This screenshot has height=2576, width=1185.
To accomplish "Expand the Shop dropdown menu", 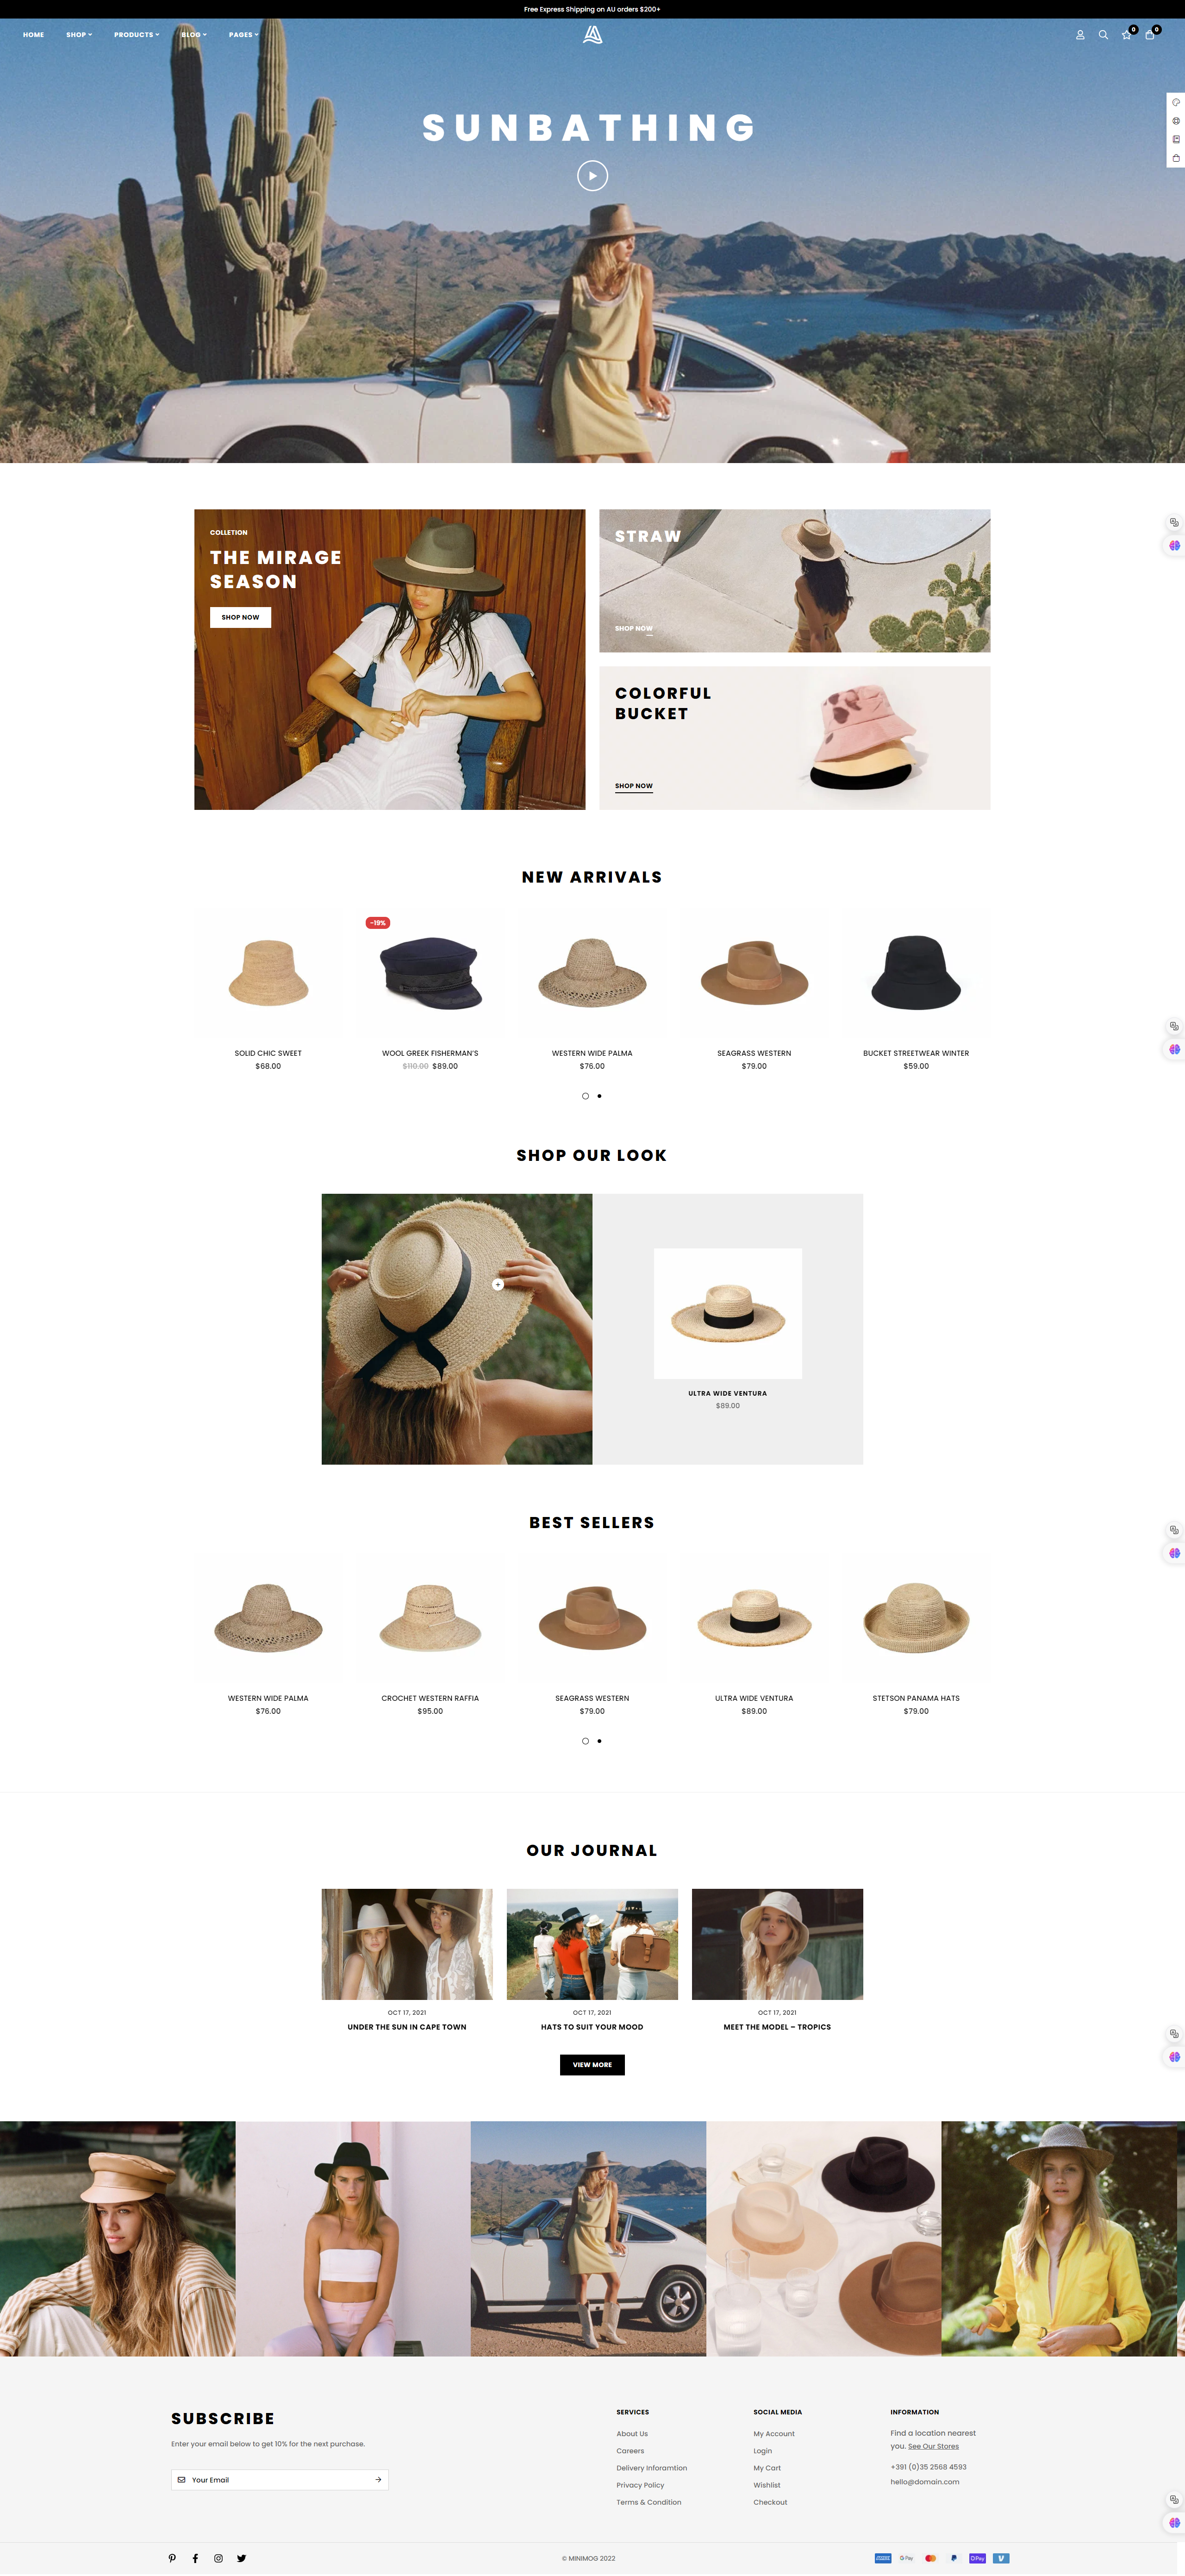I will [79, 35].
